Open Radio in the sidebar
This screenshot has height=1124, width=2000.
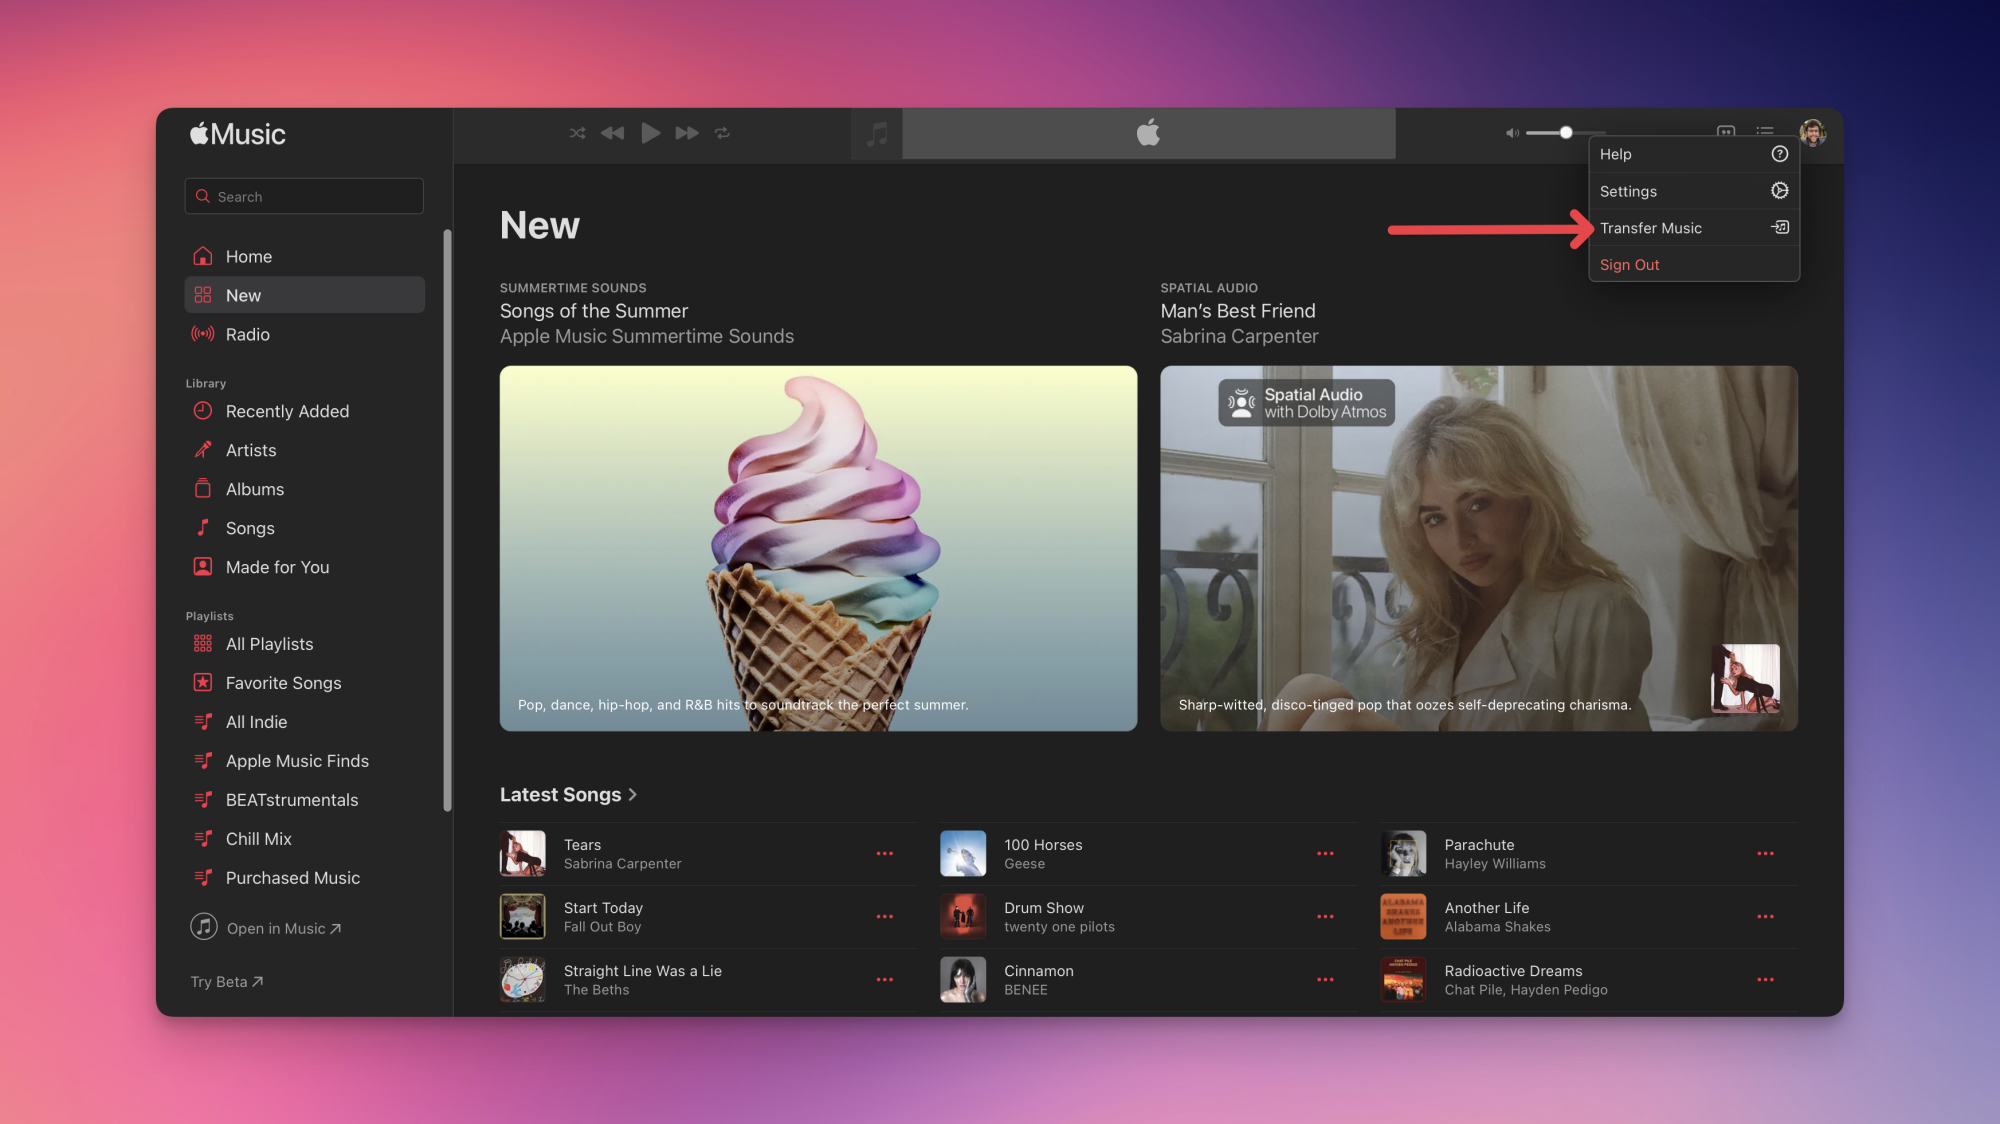[304, 334]
